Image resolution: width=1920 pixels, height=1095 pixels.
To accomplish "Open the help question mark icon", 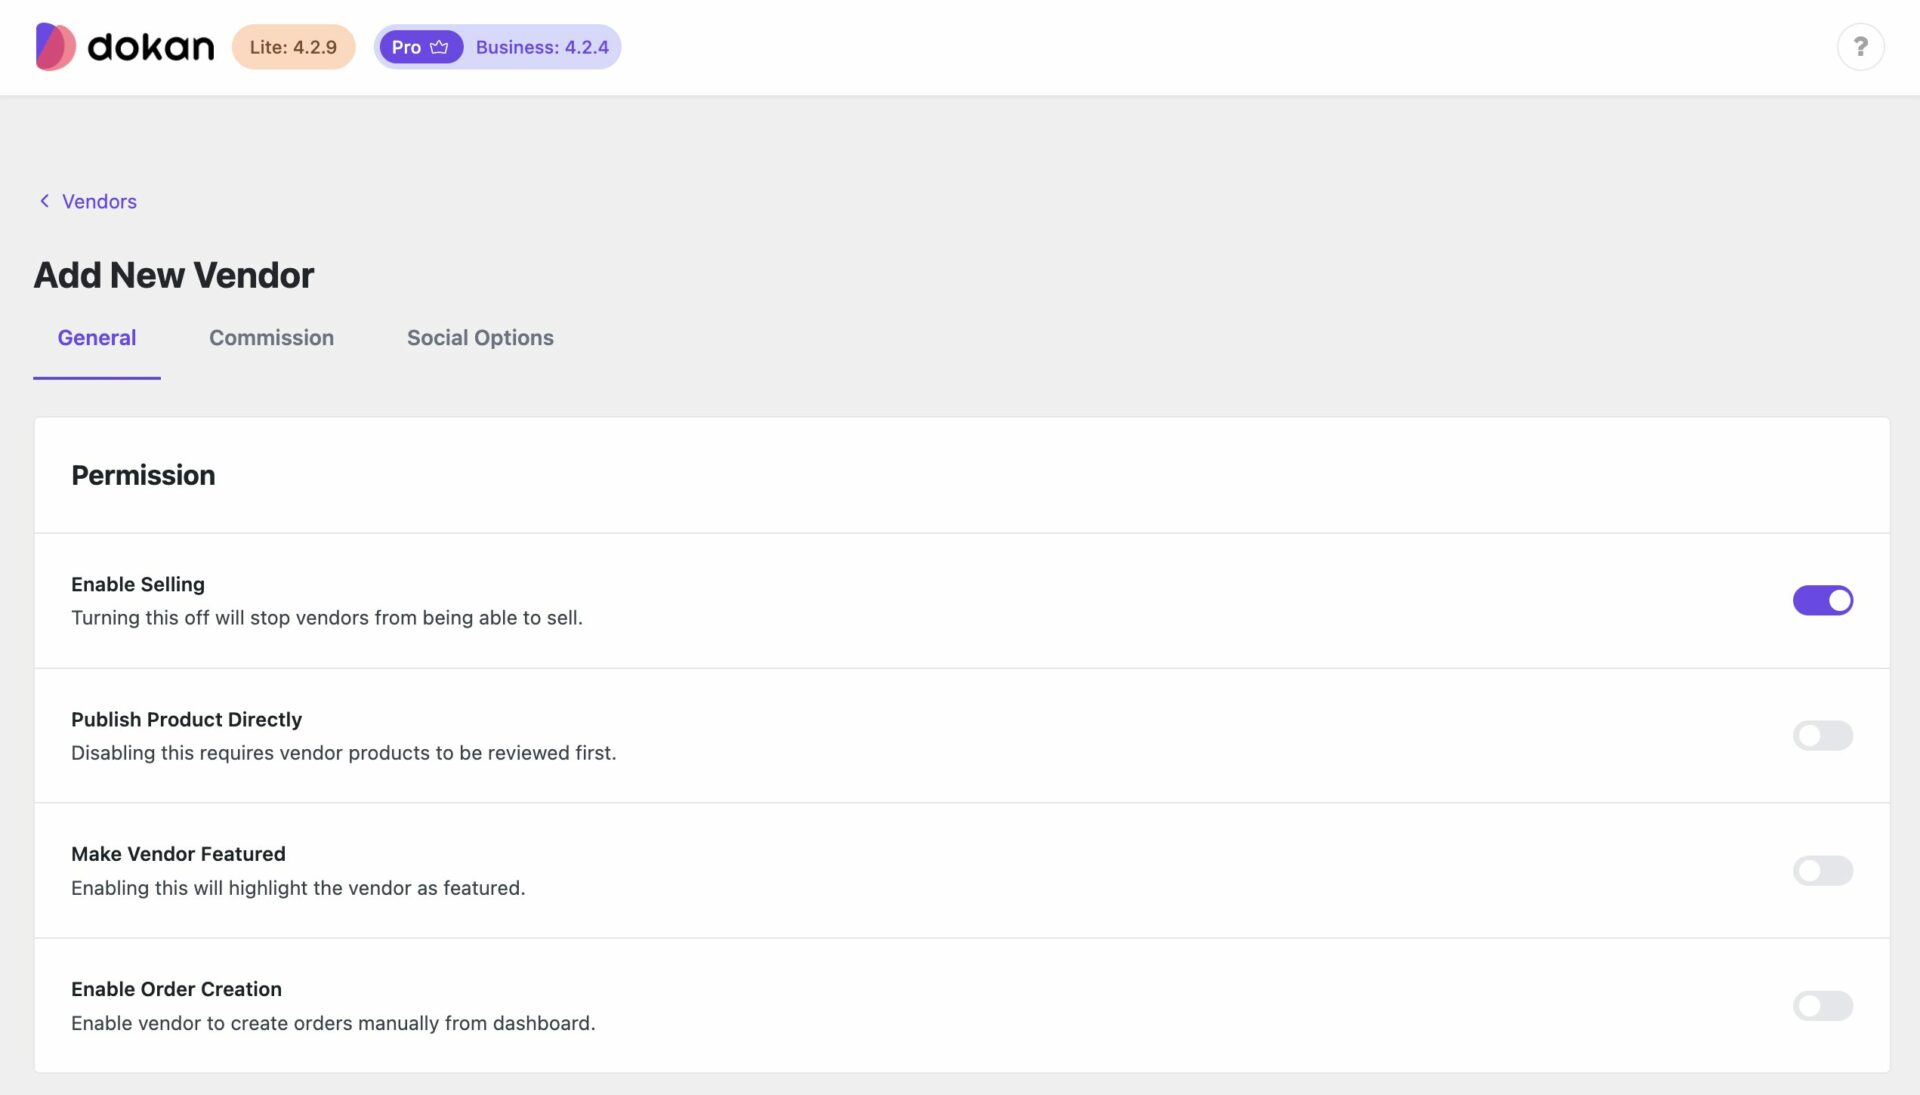I will [x=1860, y=46].
